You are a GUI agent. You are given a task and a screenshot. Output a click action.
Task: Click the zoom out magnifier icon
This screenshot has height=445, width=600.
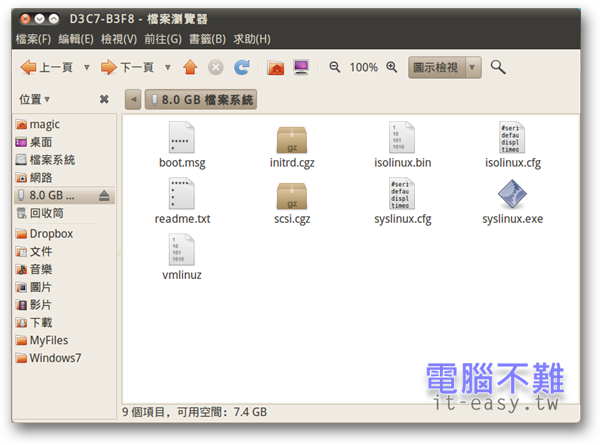click(335, 67)
